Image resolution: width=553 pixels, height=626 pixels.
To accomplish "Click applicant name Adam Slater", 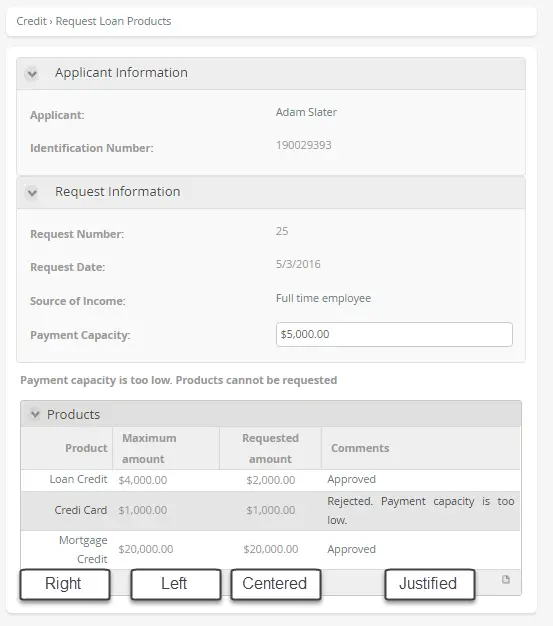I will point(306,112).
